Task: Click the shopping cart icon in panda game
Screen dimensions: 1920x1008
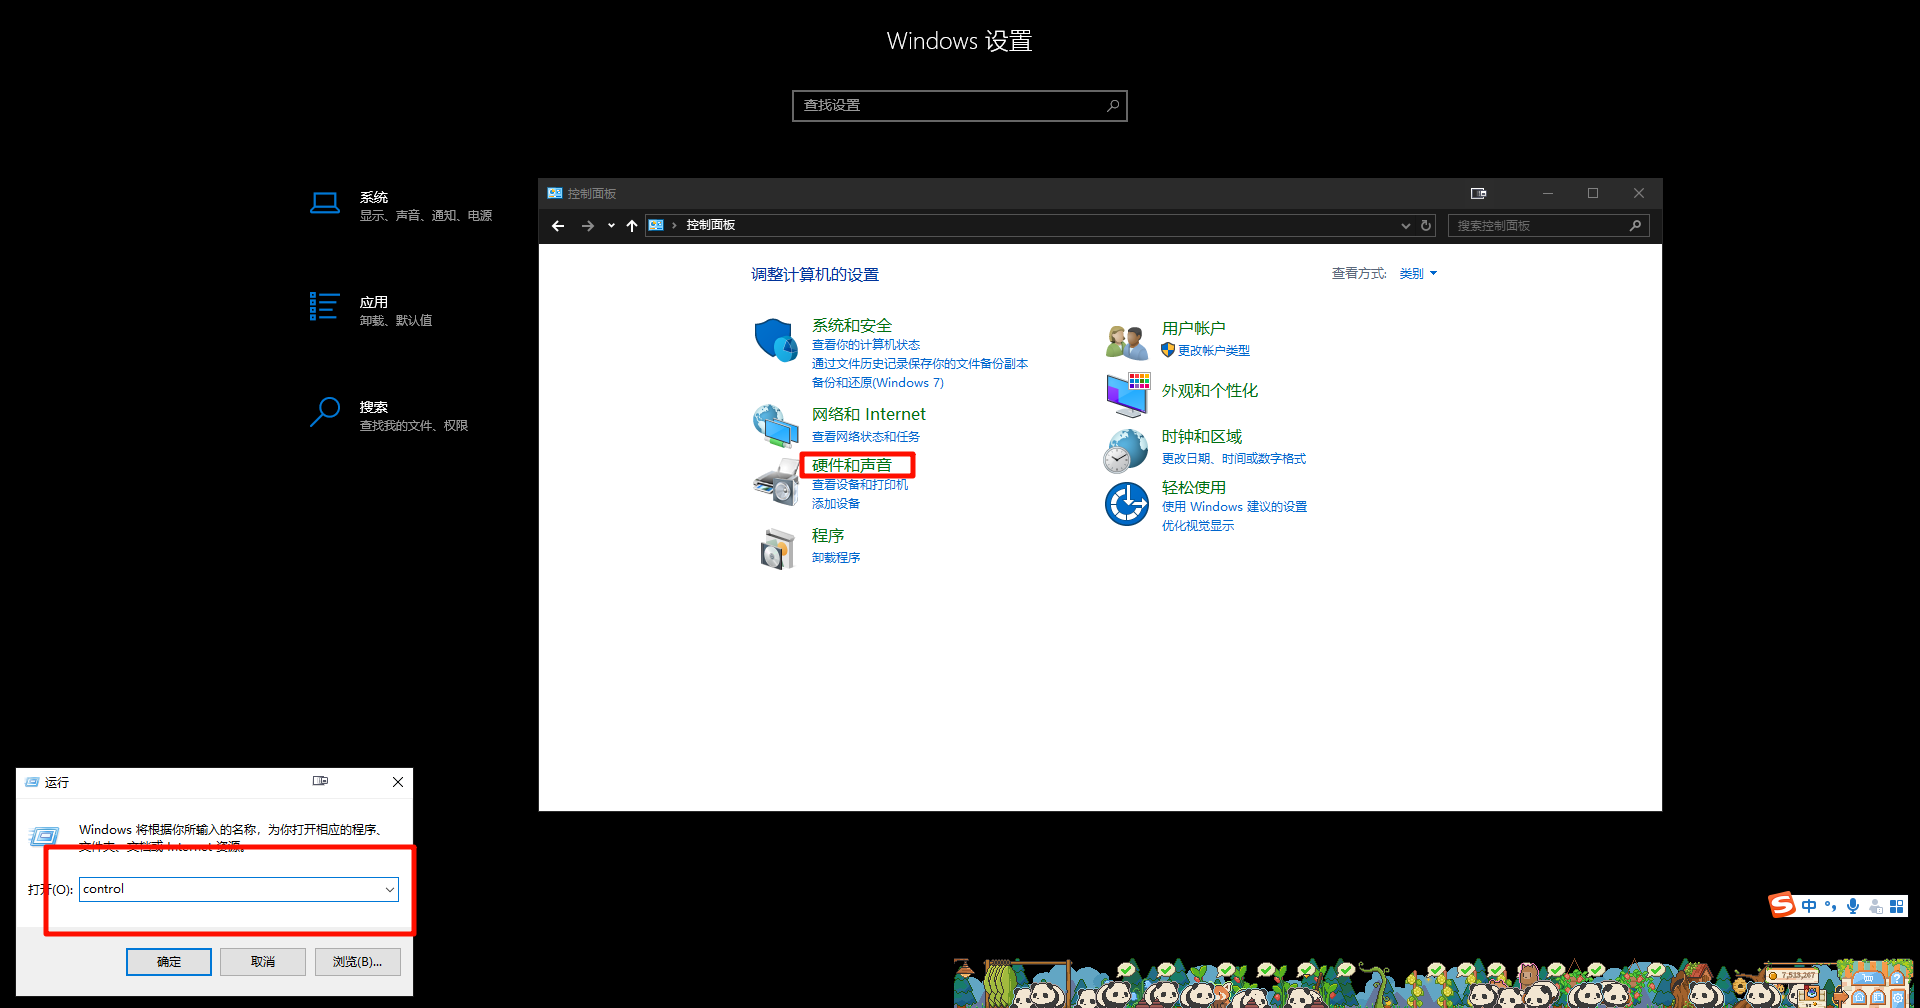Action: [1868, 978]
